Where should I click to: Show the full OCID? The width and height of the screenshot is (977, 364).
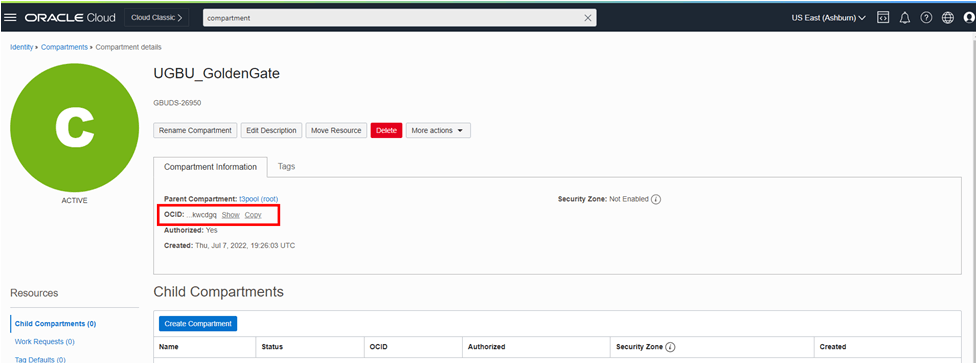[231, 215]
